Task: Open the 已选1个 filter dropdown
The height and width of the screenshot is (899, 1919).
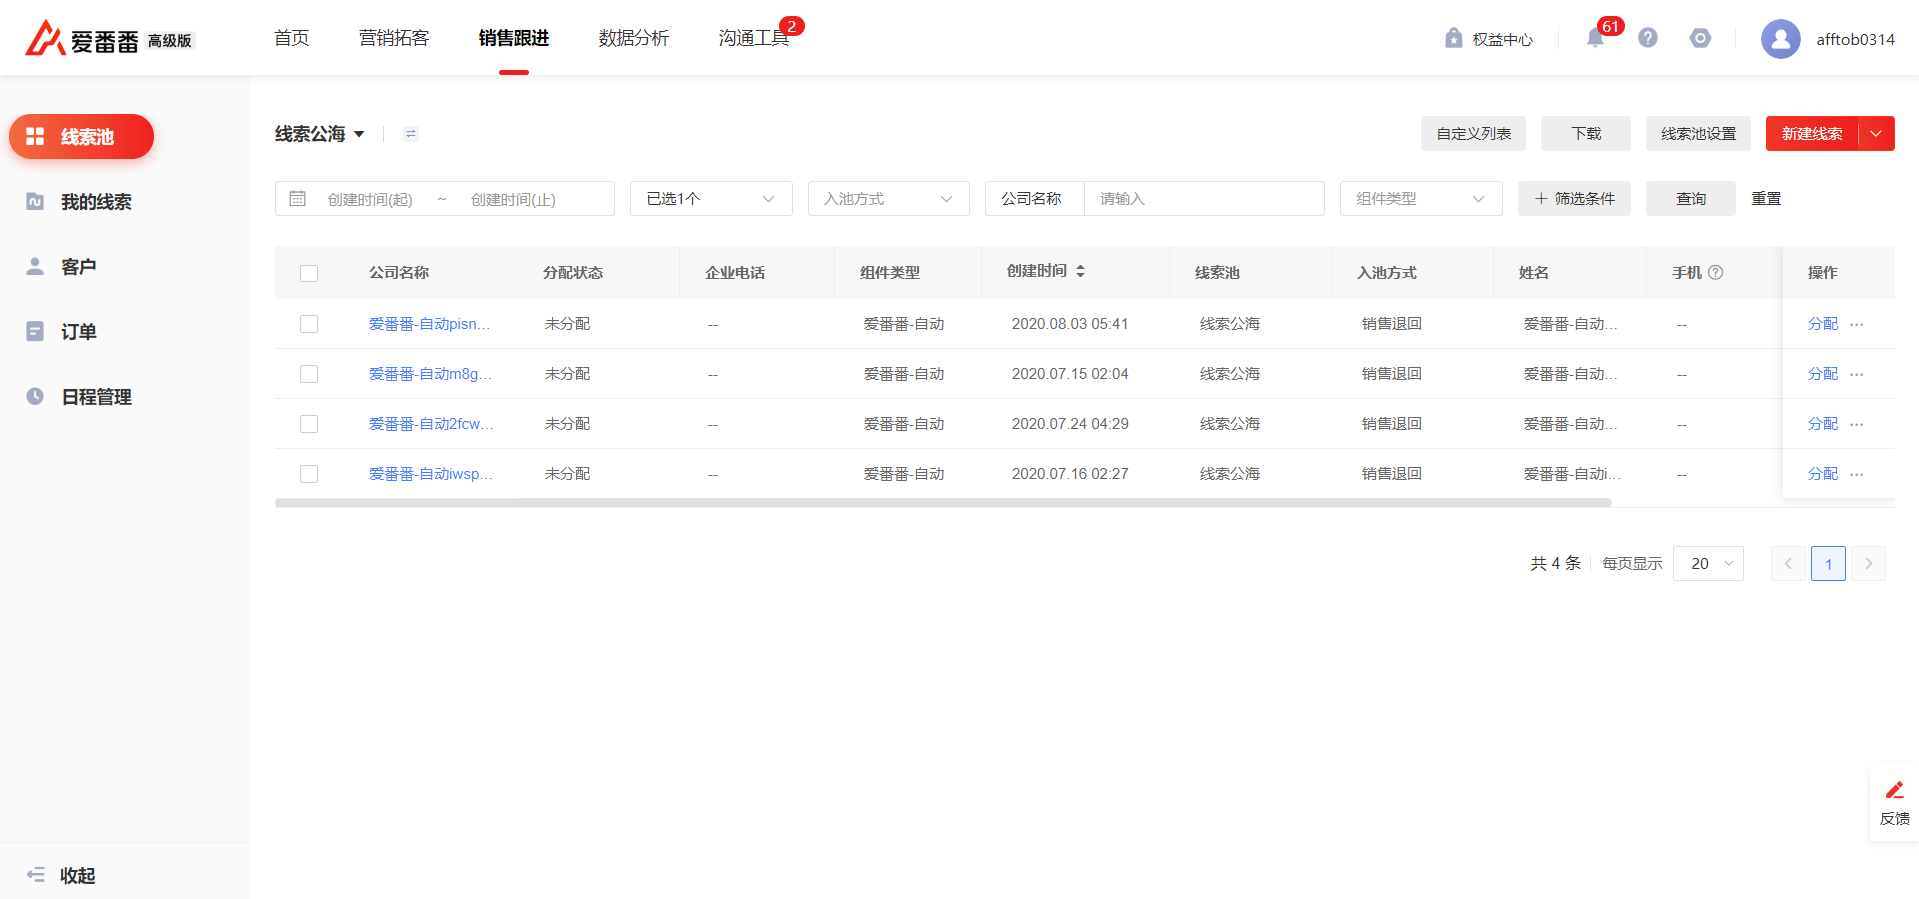Action: [711, 198]
